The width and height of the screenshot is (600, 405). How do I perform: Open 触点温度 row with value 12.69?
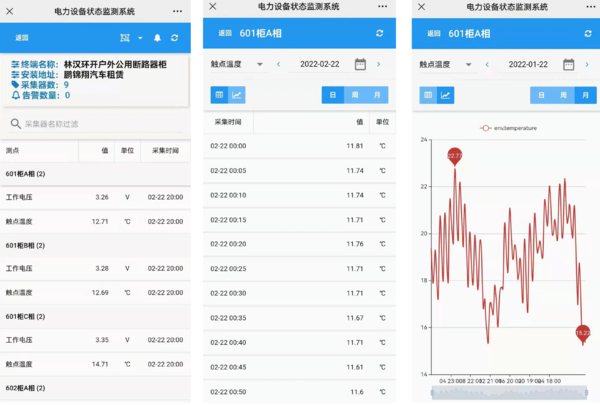click(95, 292)
